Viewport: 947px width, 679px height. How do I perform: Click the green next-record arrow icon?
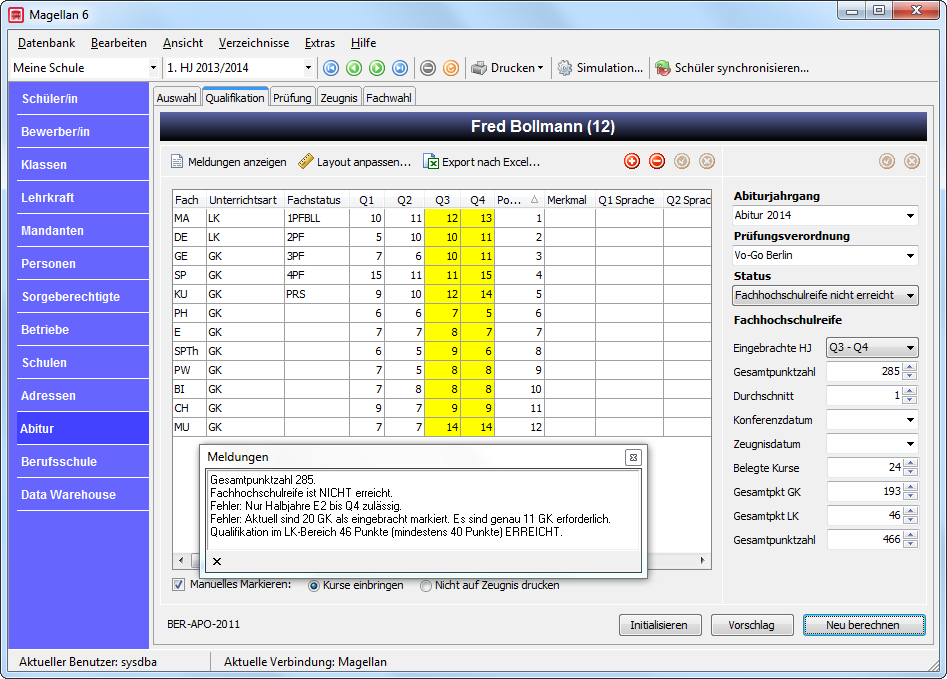pos(377,68)
